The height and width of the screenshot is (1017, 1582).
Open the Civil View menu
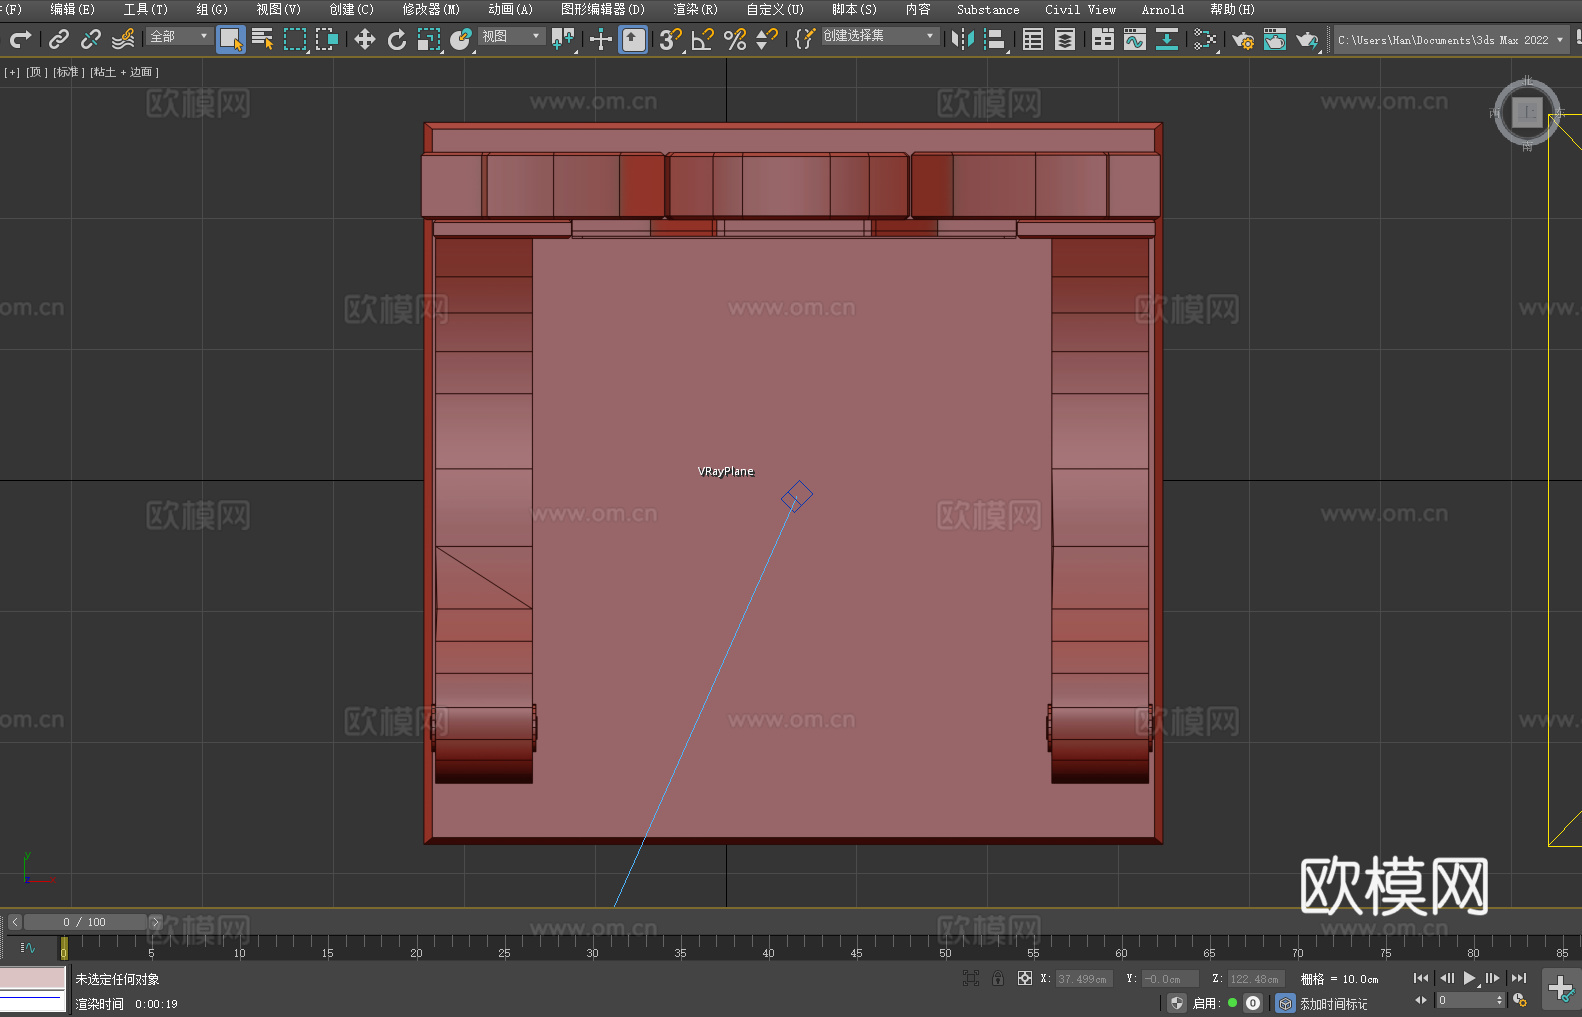(1080, 9)
